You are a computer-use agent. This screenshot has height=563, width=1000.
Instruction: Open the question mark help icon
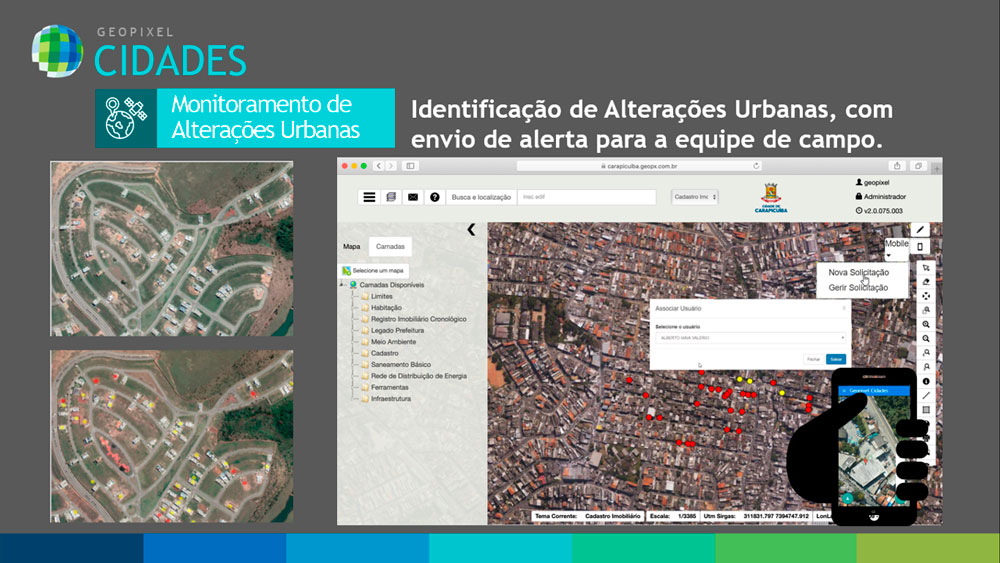tap(434, 197)
